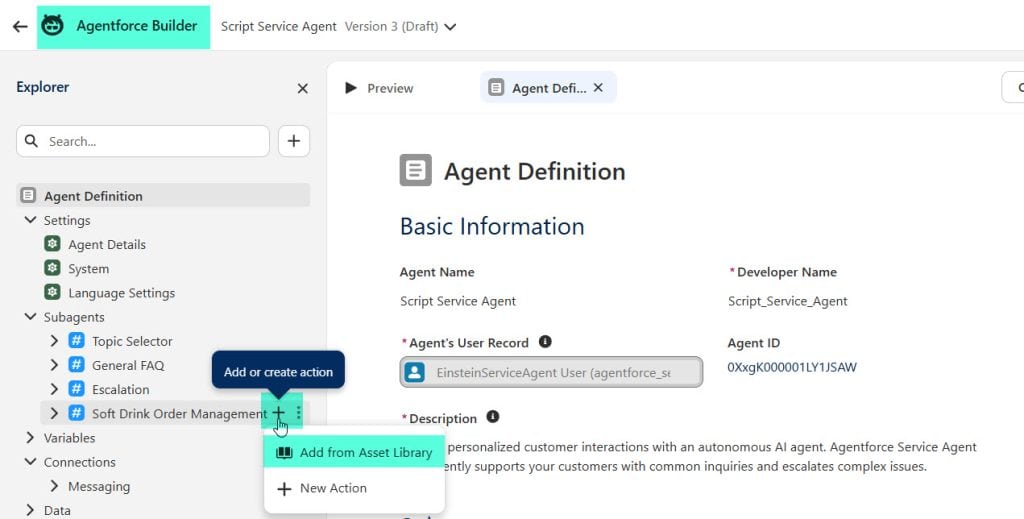
Task: Click the Description info icon
Action: pos(493,417)
